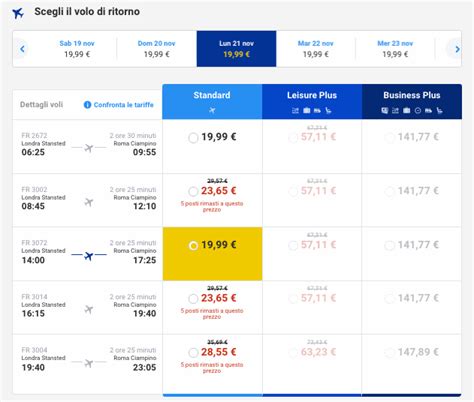Click arrival time 17:25
Screen dimensions: 474x402
[x=144, y=260]
